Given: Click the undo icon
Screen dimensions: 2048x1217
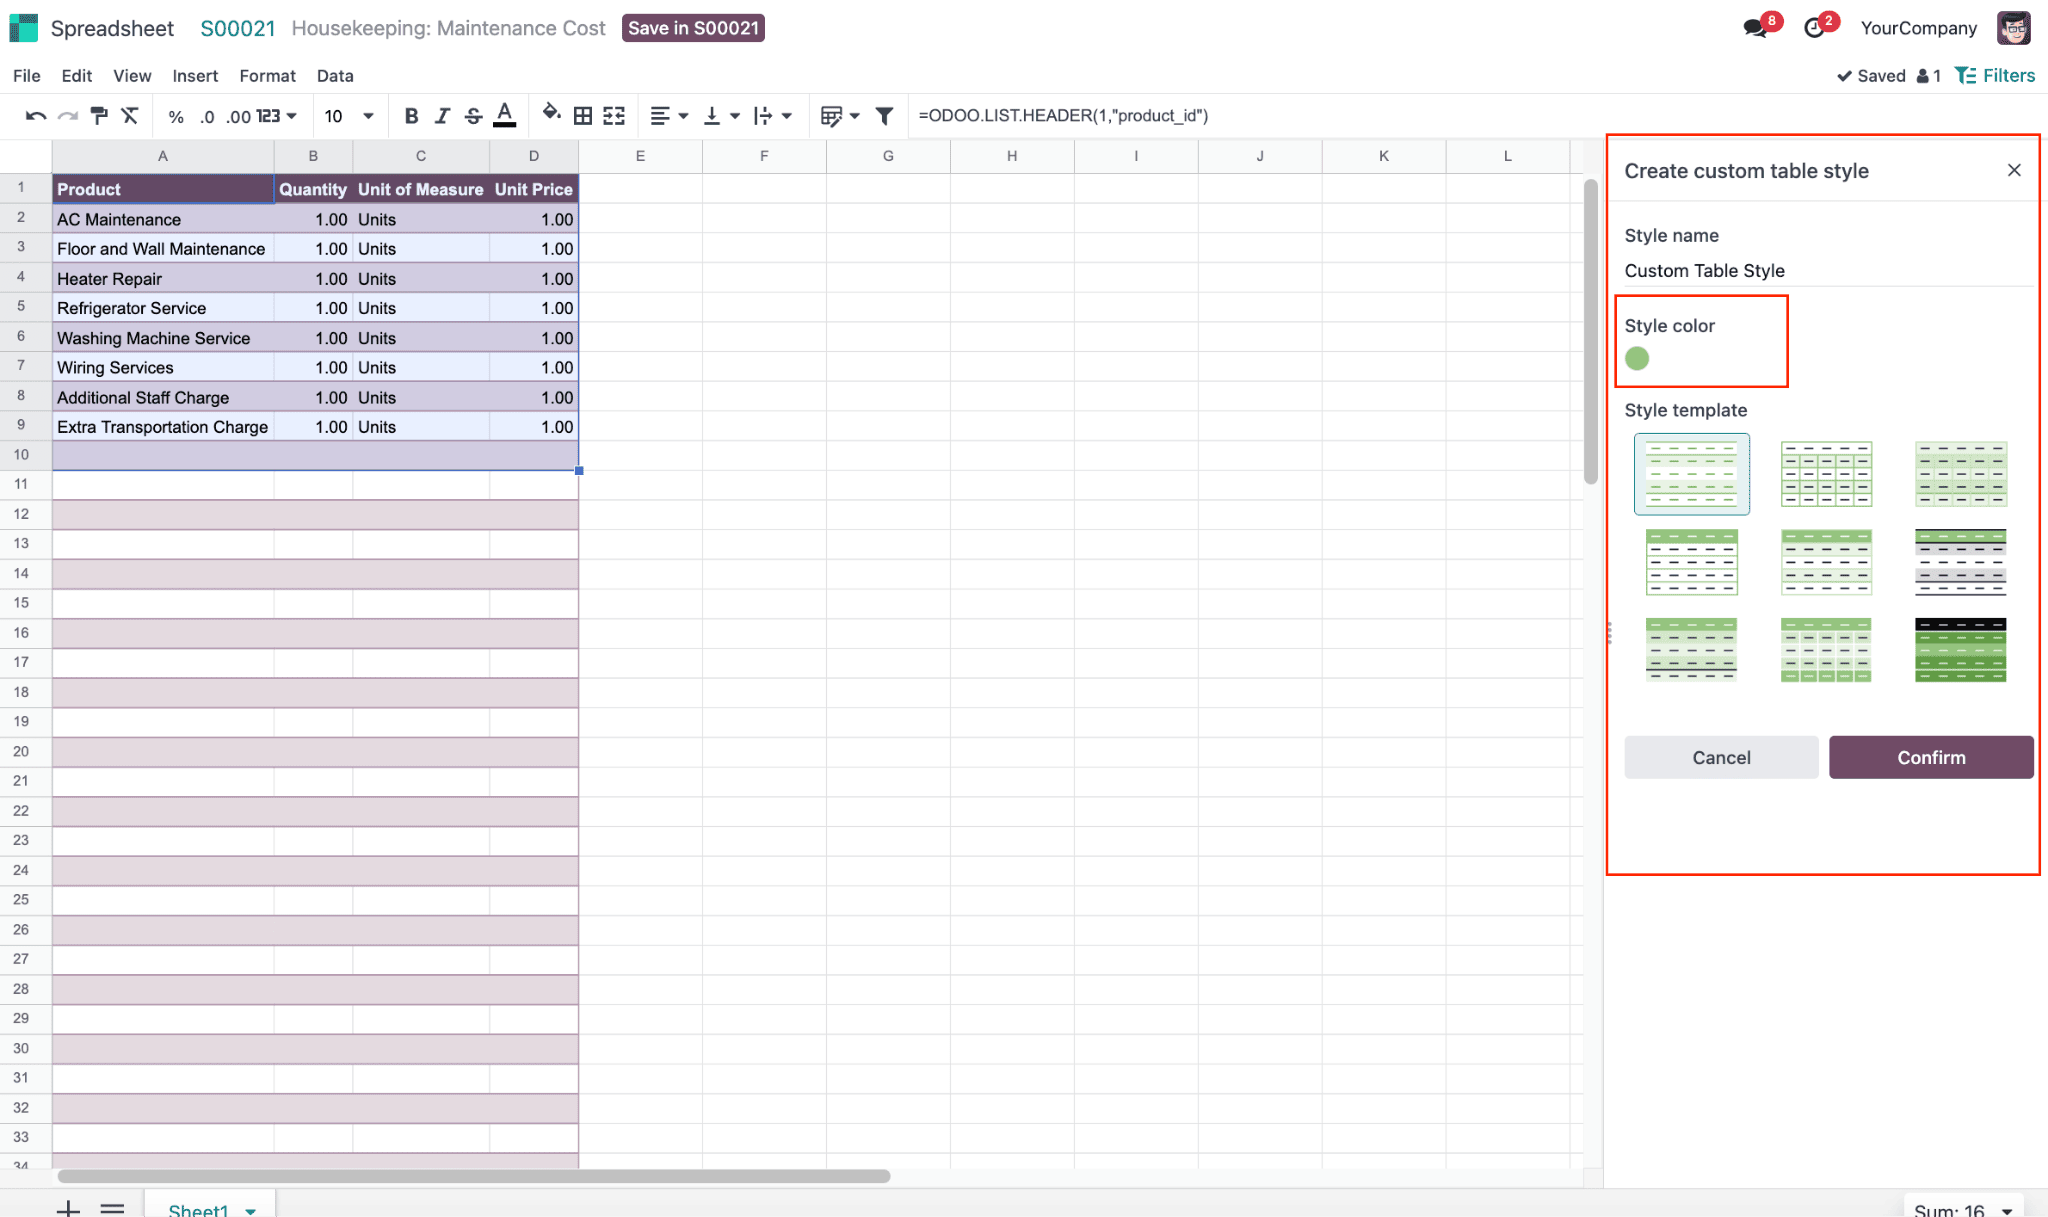Looking at the screenshot, I should point(36,116).
